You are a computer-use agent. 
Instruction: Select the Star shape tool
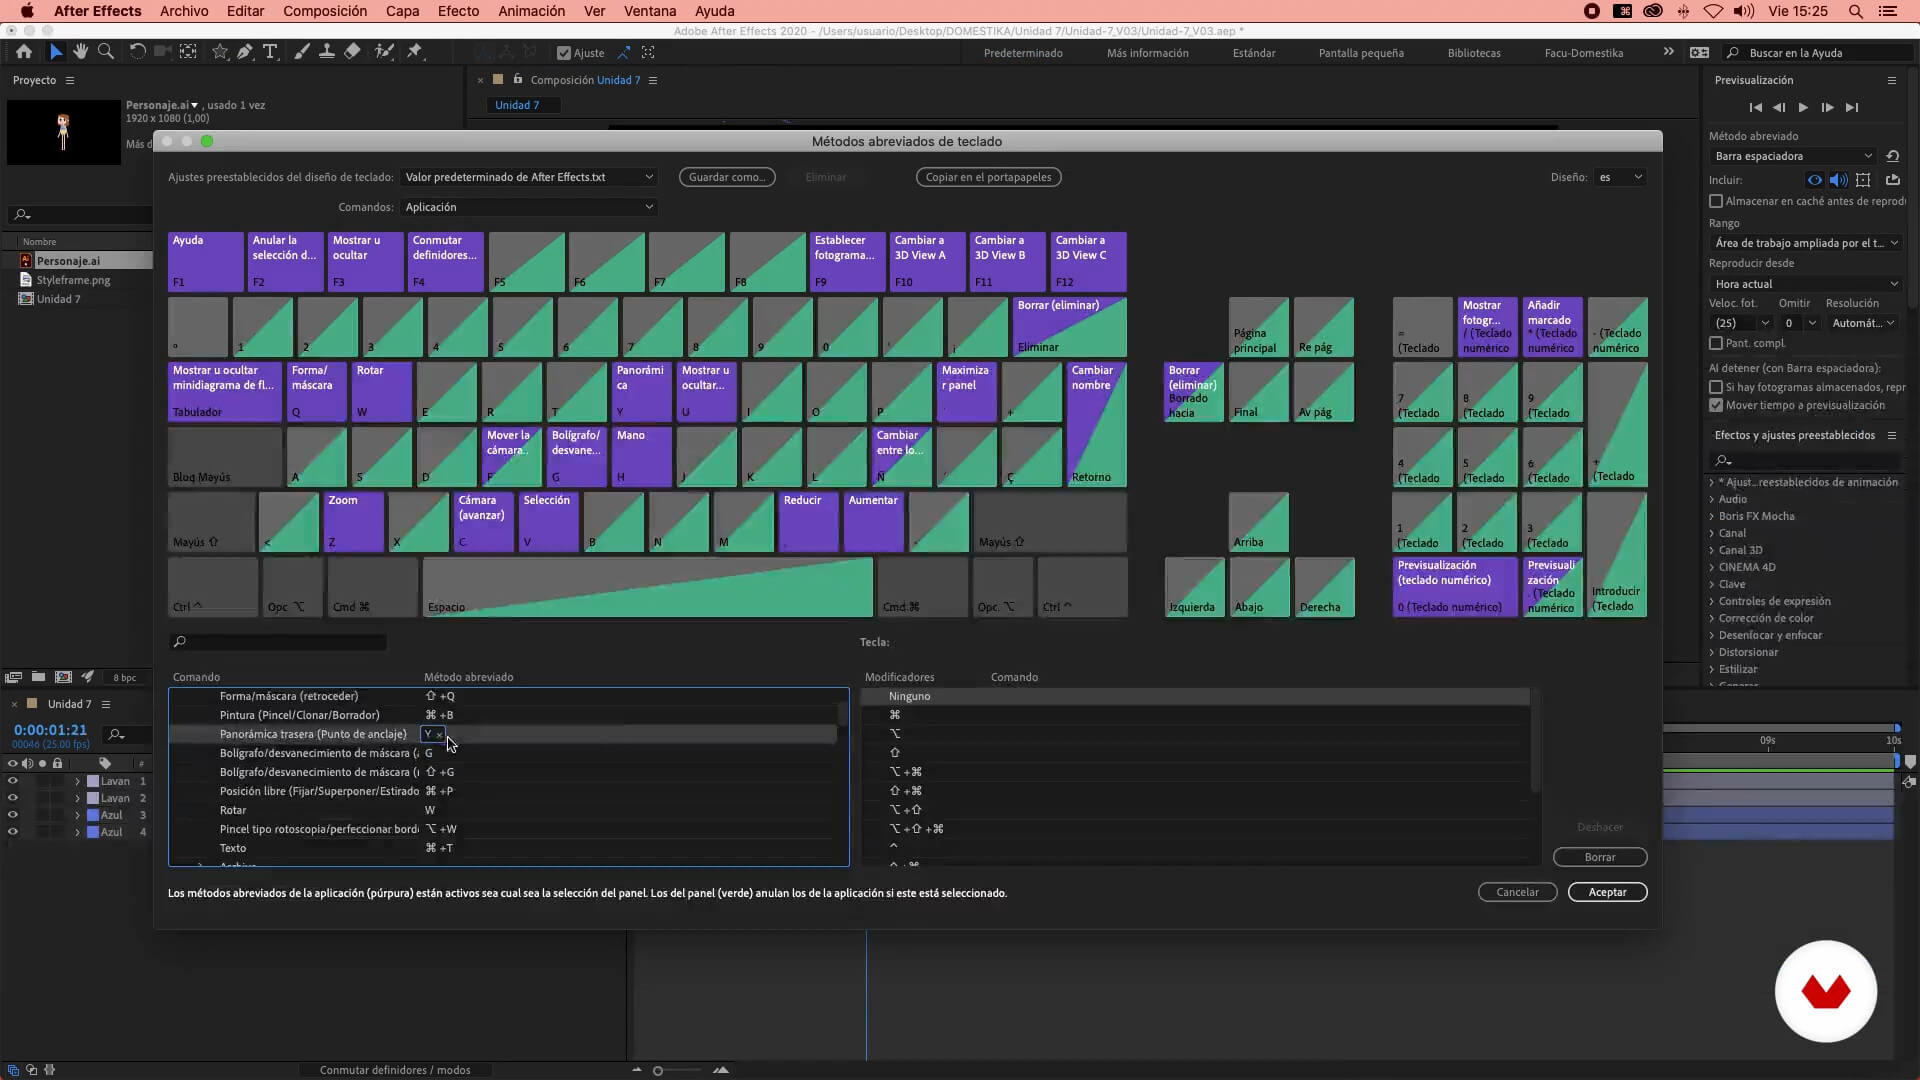(x=220, y=52)
